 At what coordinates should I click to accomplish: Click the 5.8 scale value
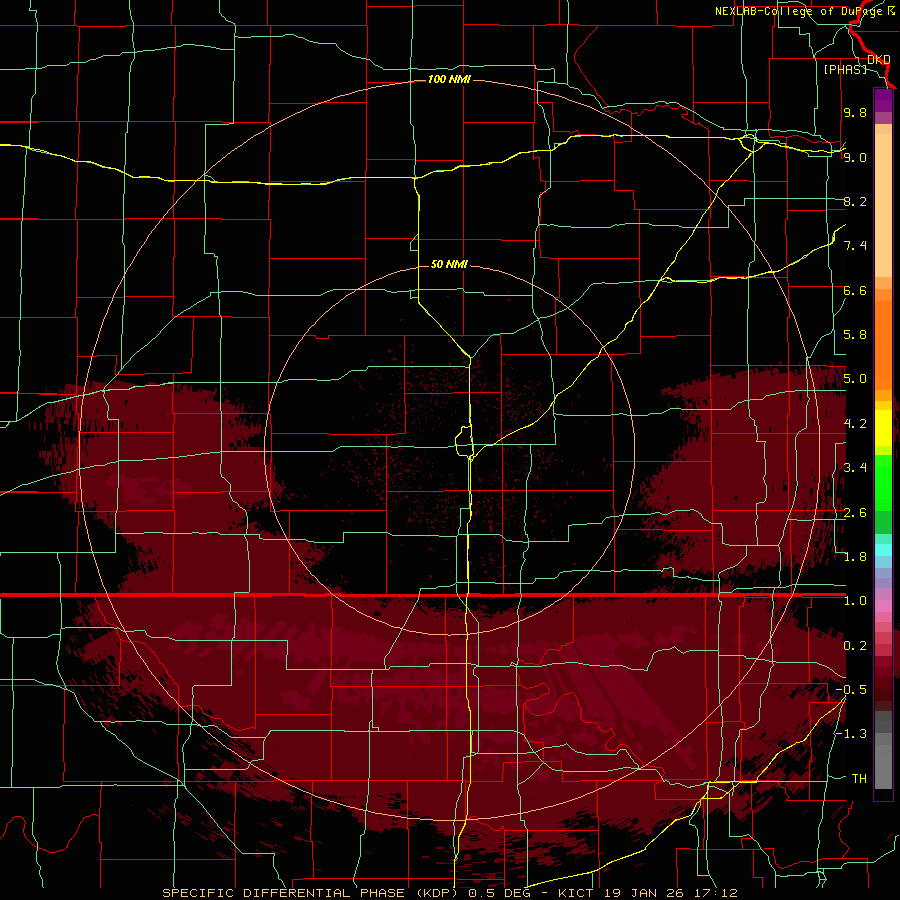pos(855,335)
